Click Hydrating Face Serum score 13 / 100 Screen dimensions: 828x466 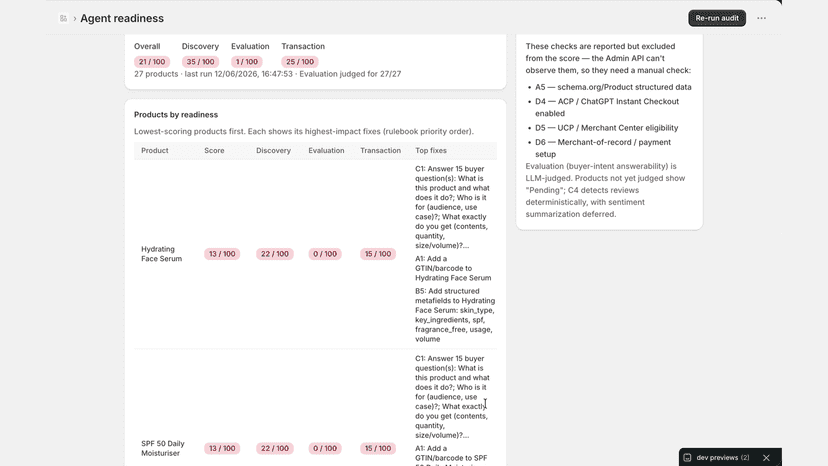pos(222,254)
